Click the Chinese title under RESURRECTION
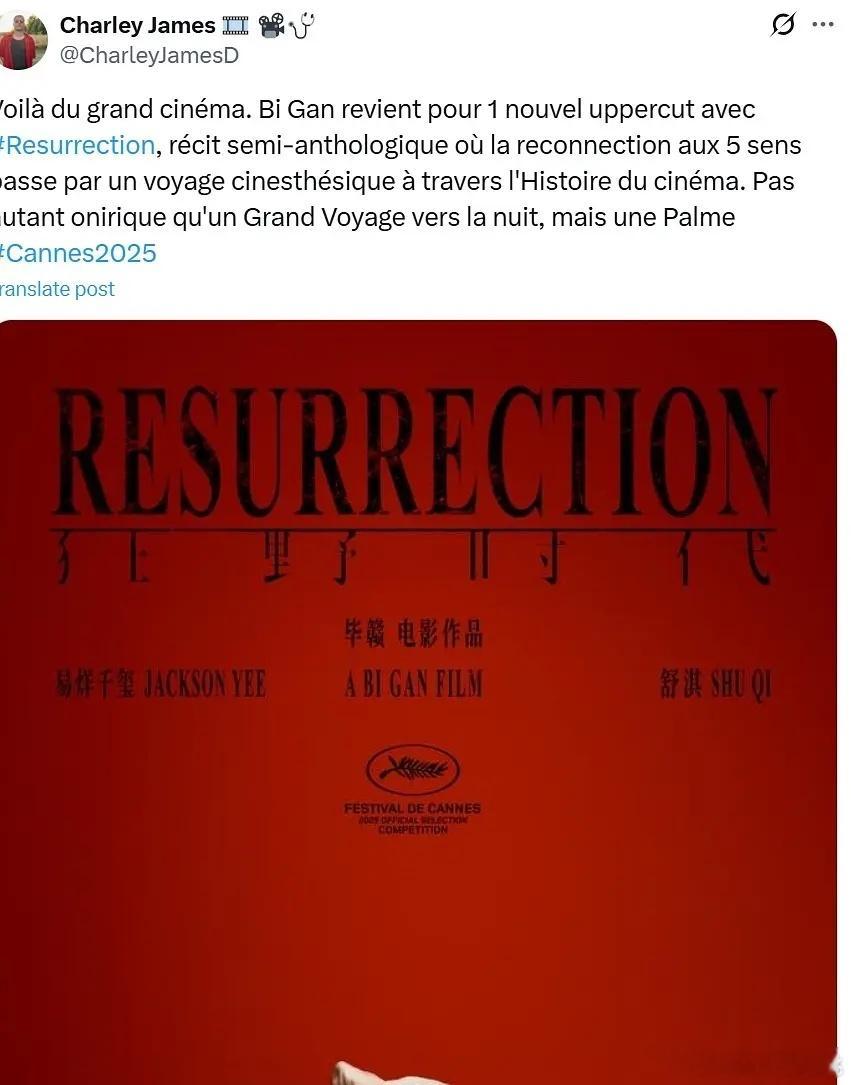 414,556
